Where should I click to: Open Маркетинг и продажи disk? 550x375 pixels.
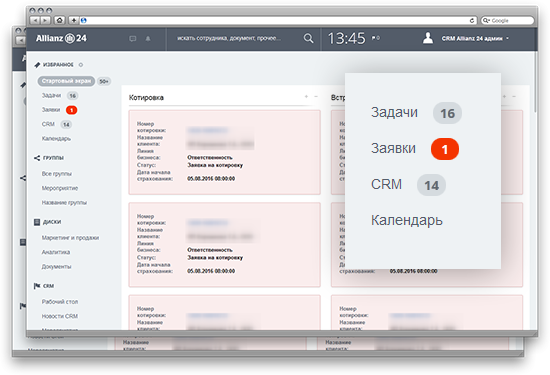point(70,238)
